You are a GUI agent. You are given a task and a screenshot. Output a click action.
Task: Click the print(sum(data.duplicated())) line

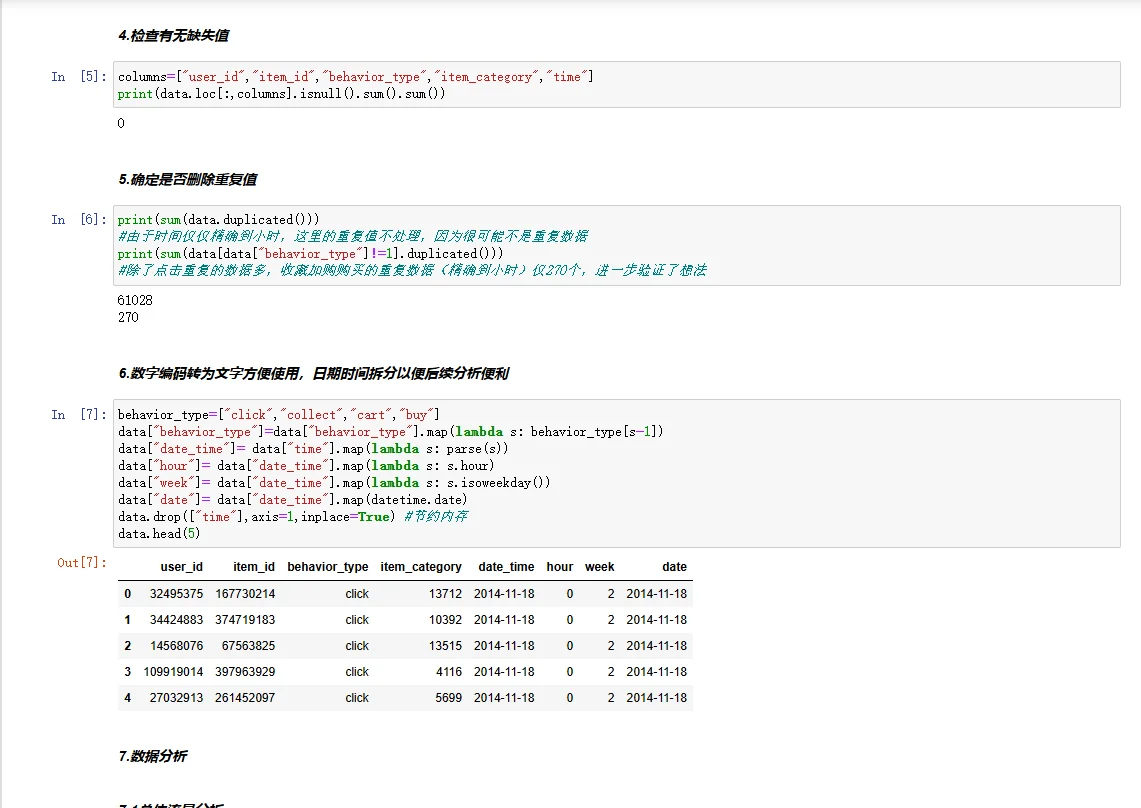click(218, 219)
